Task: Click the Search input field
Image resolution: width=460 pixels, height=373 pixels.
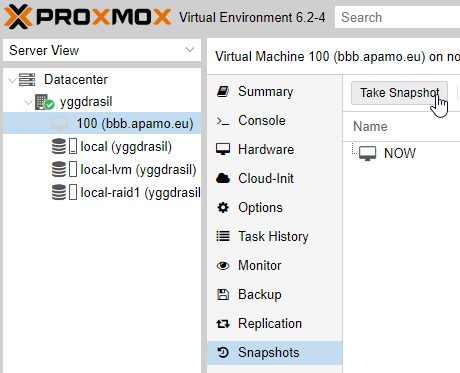Action: point(397,17)
